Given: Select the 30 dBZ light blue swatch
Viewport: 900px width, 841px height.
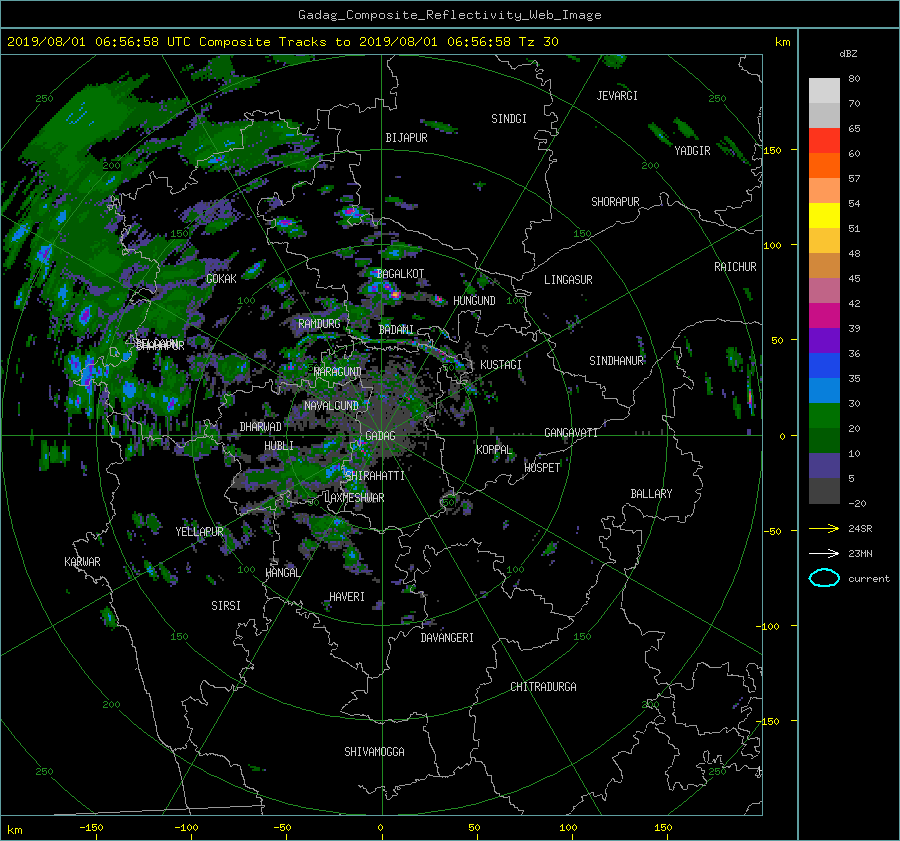Looking at the screenshot, I should (x=824, y=390).
